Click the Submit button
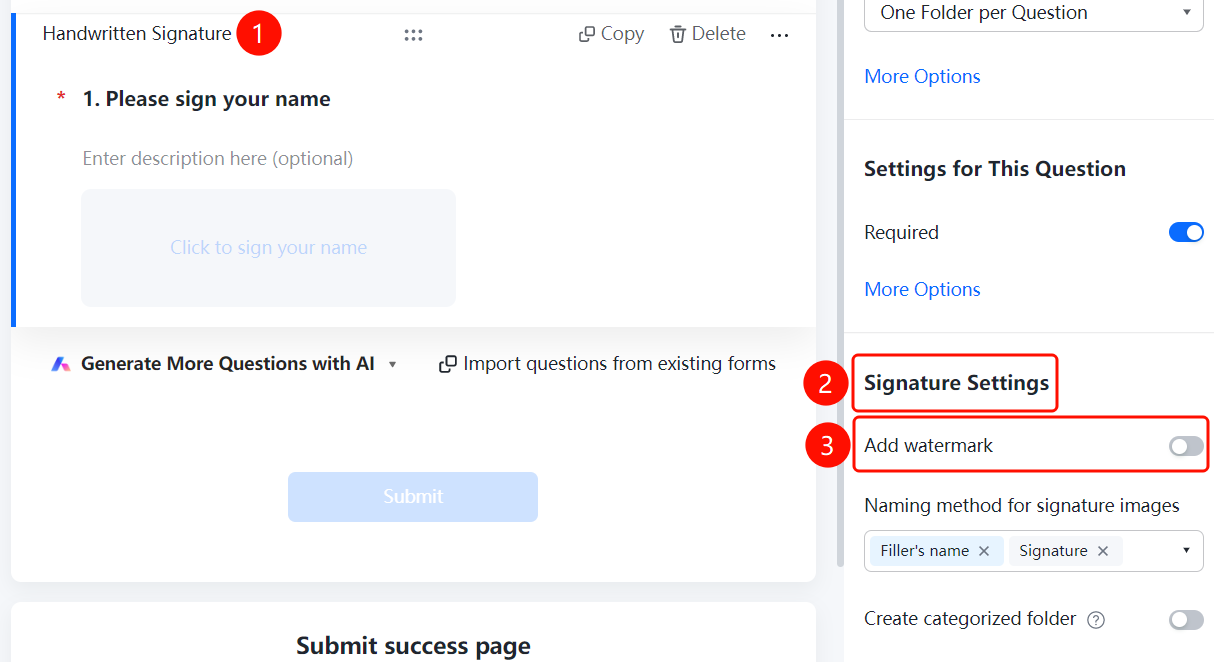The image size is (1214, 662). [413, 497]
